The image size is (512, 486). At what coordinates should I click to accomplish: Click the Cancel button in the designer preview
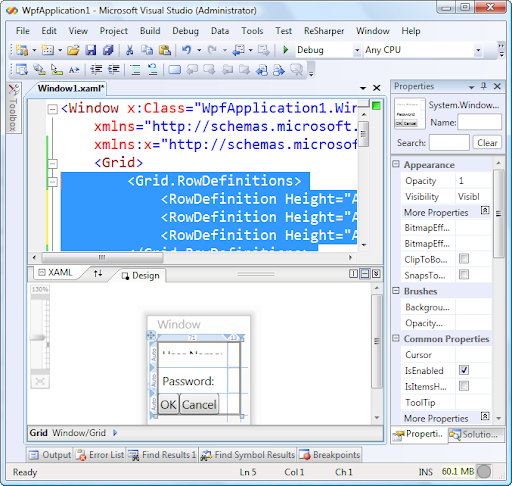(x=199, y=404)
